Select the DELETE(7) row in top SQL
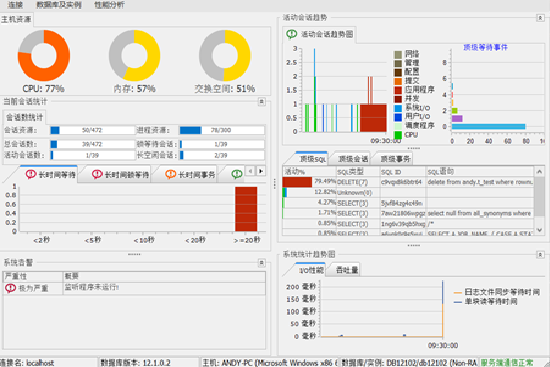The width and height of the screenshot is (550, 367). click(x=408, y=182)
